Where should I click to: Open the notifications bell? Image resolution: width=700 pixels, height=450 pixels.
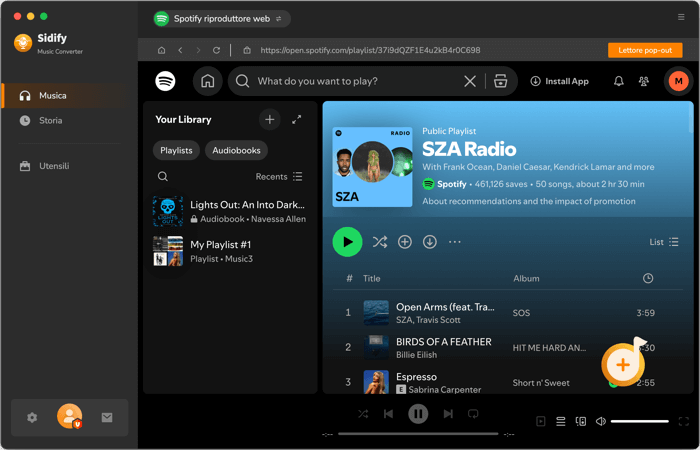pyautogui.click(x=618, y=81)
